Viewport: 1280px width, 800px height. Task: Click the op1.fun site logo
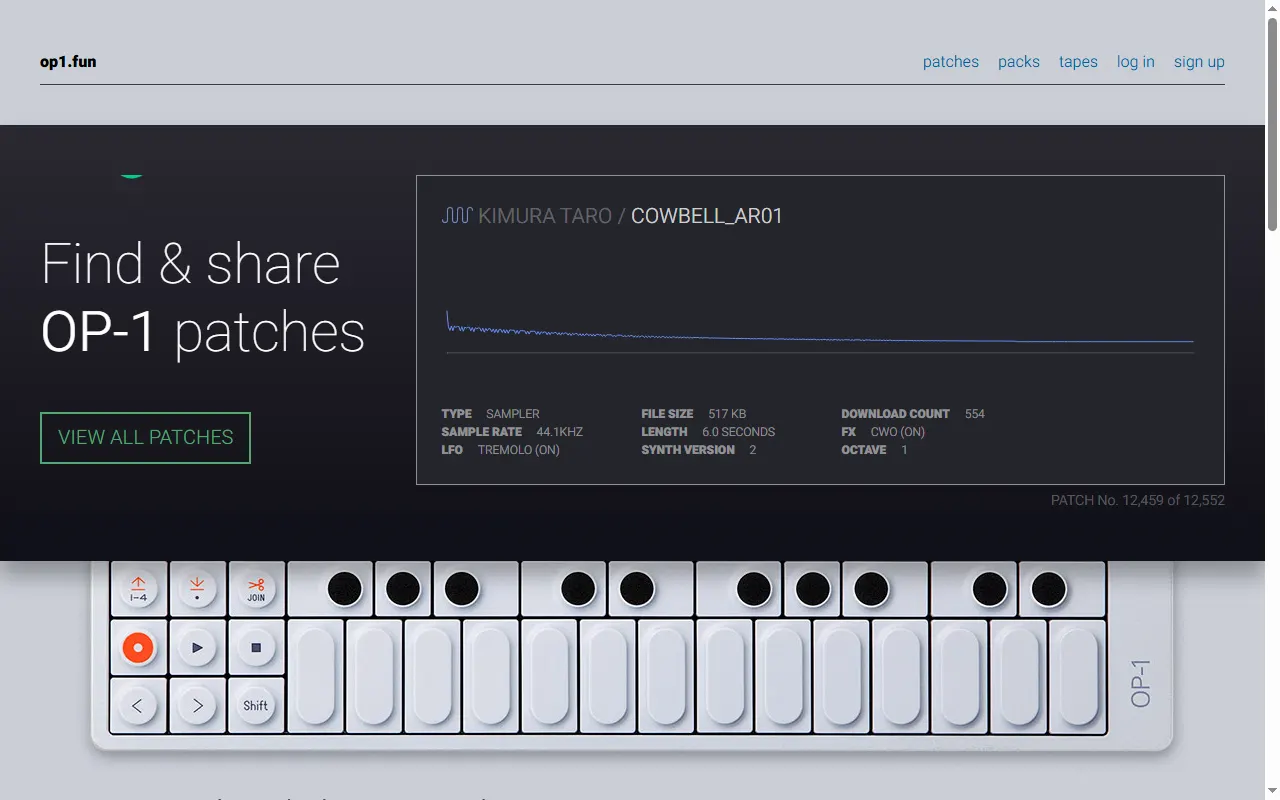pos(68,62)
